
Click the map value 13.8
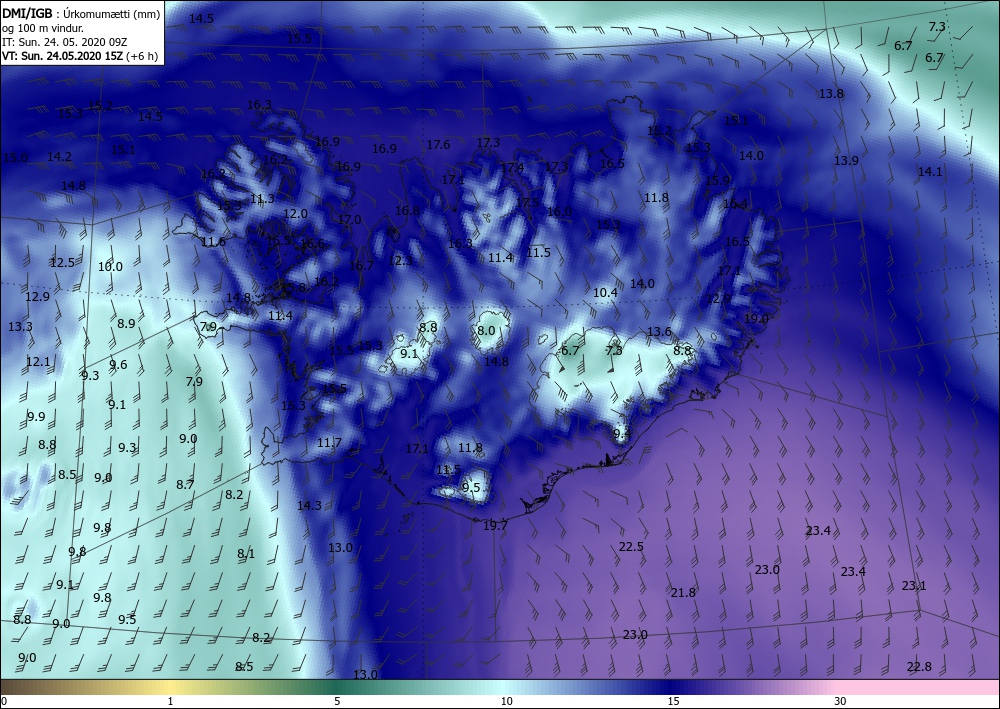click(831, 94)
